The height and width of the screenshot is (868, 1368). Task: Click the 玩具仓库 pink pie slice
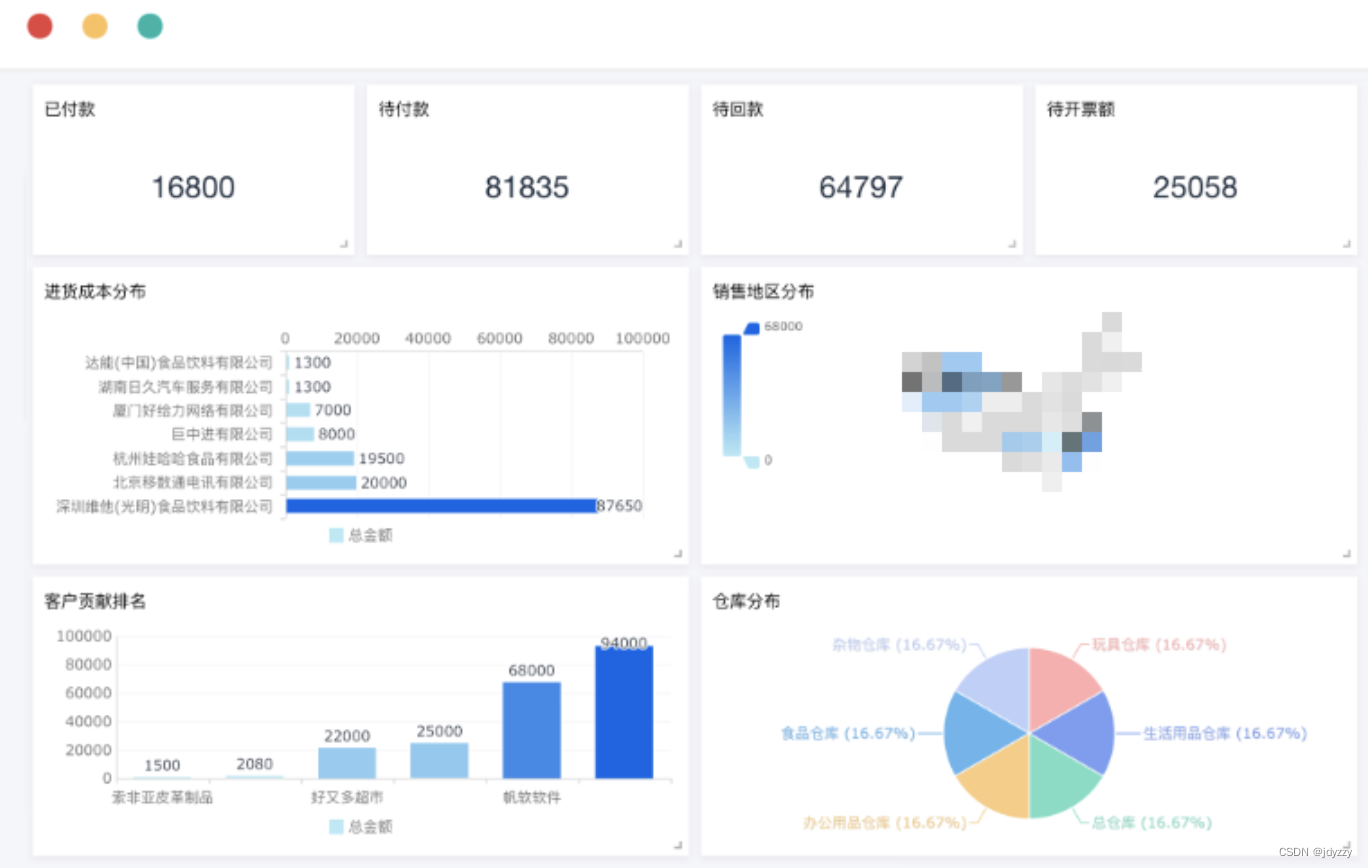tap(1060, 685)
